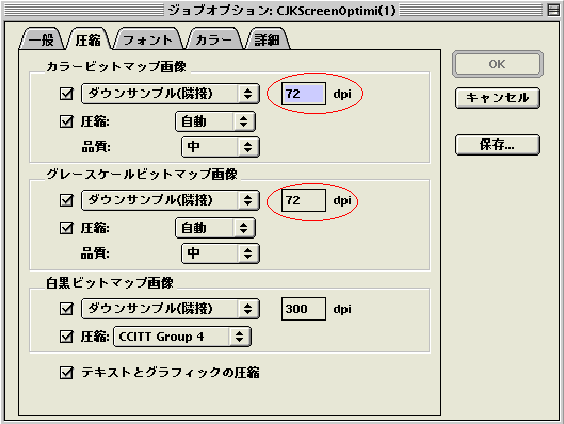Switch to the 一般 tab
Viewport: 564px width, 424px height.
(x=41, y=39)
